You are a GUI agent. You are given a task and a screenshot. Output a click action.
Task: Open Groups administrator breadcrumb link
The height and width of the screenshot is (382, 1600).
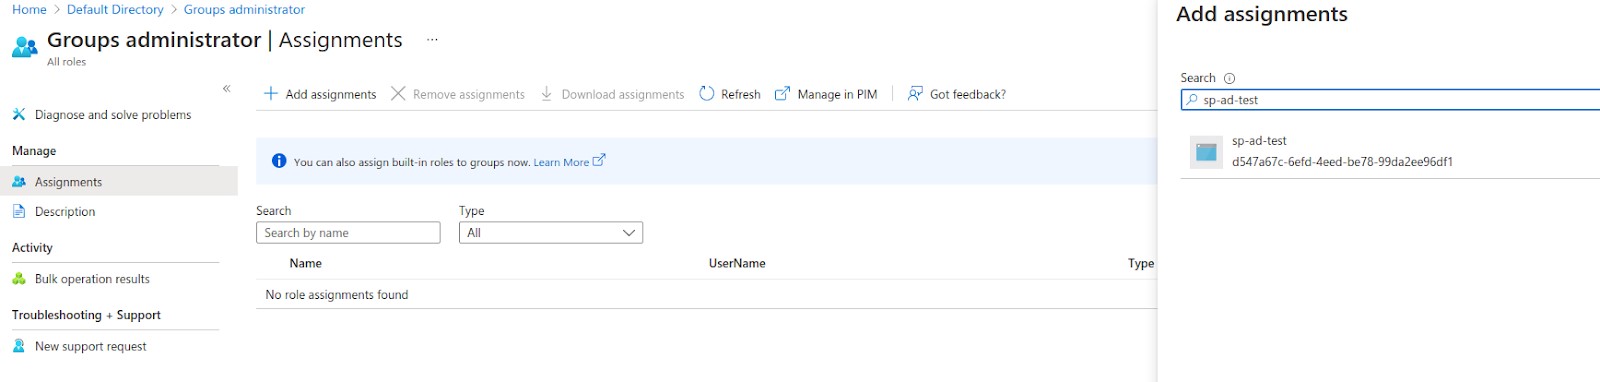244,9
